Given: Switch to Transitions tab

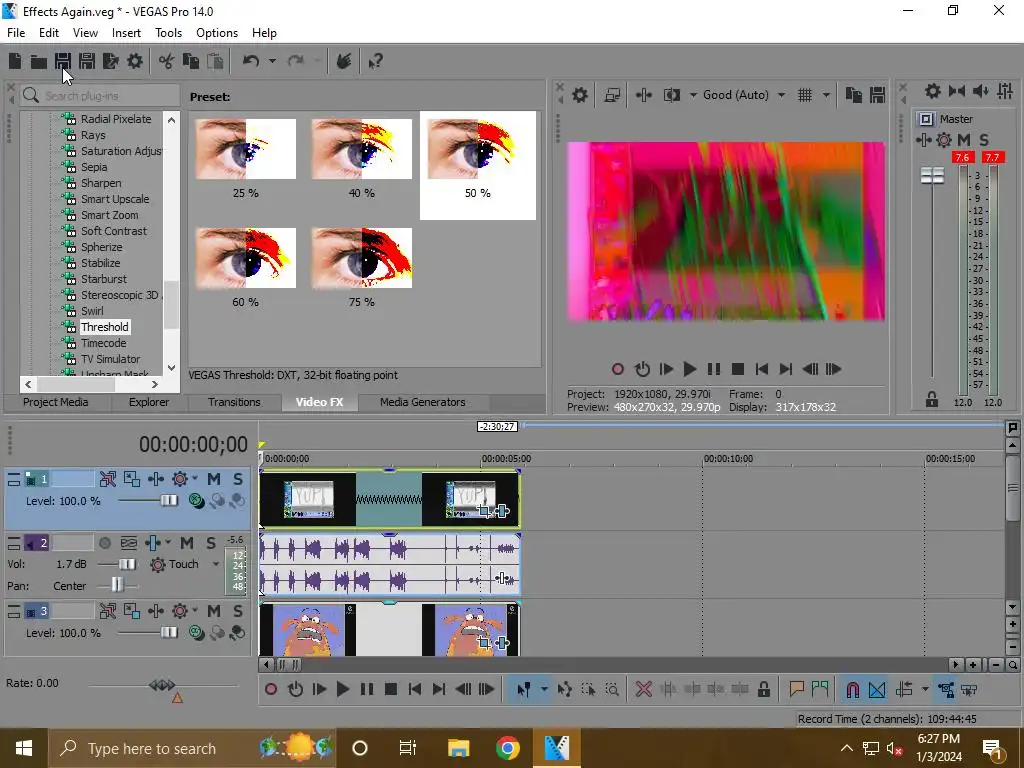Looking at the screenshot, I should pyautogui.click(x=234, y=402).
